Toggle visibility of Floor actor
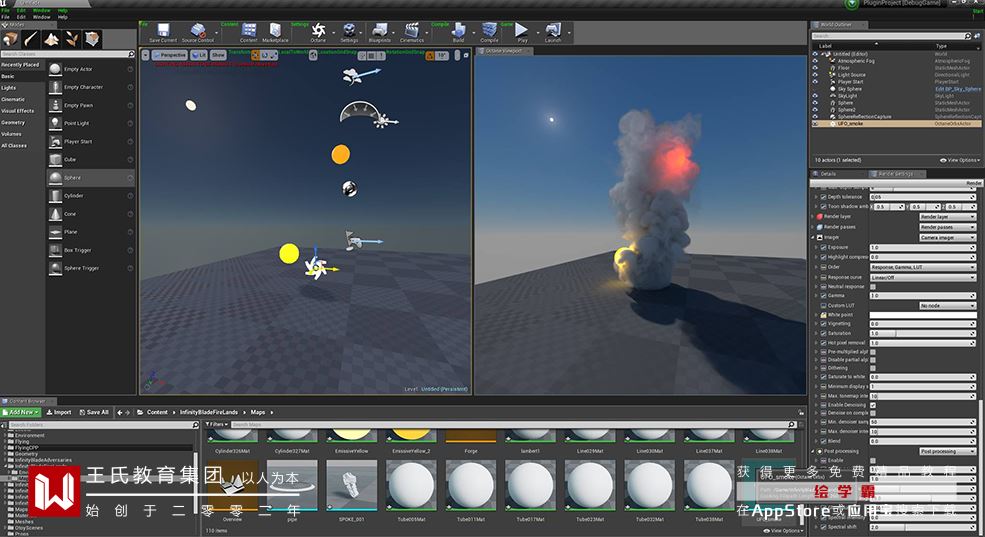Screen dimensions: 985x537 [x=815, y=68]
